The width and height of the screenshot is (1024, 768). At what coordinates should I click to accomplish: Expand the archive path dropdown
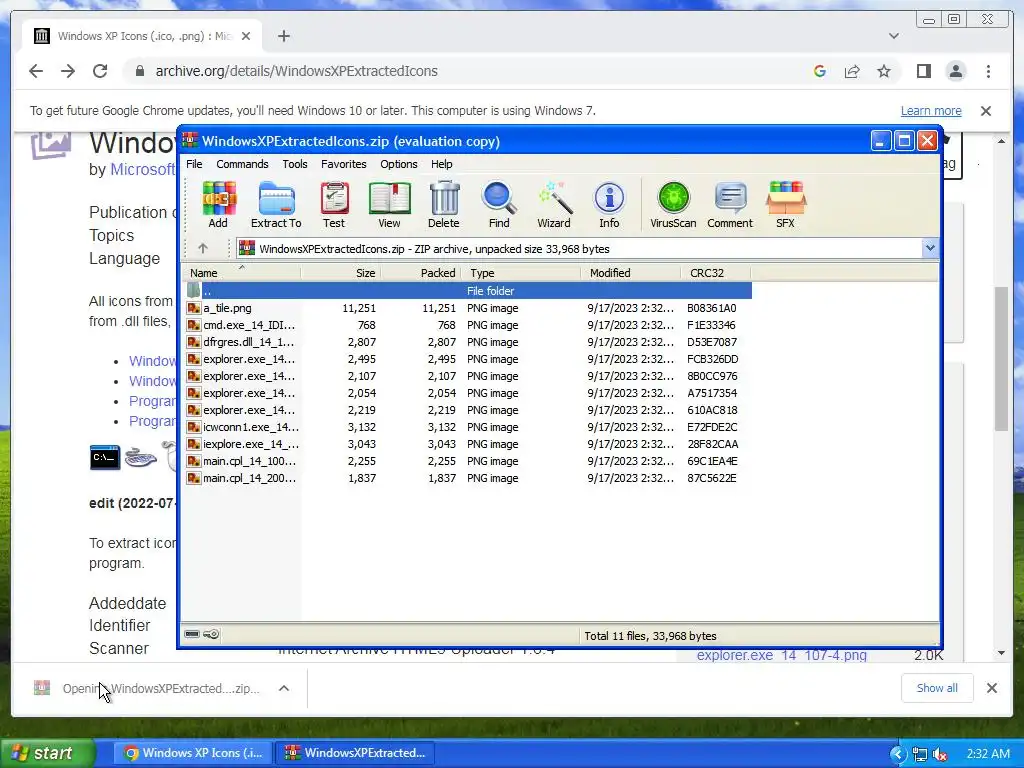(930, 248)
